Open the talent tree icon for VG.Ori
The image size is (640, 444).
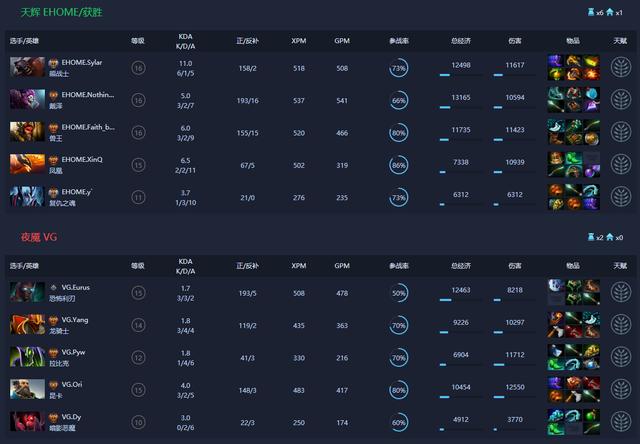(x=620, y=389)
